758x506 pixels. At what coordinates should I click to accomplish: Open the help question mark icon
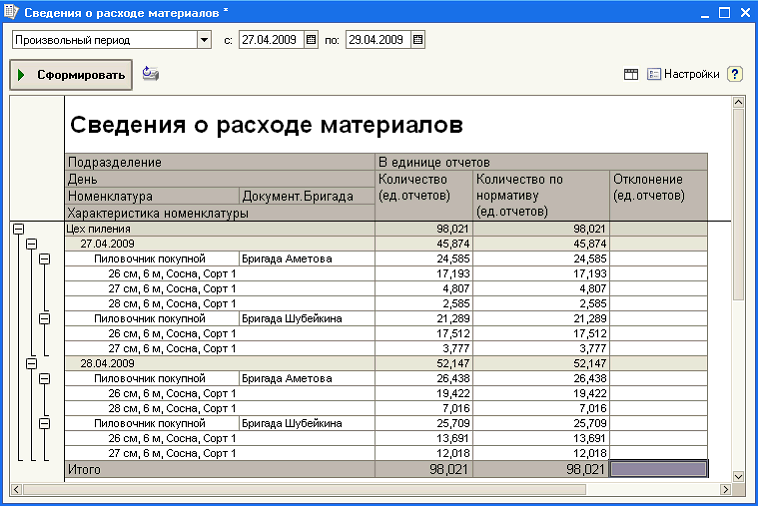735,74
